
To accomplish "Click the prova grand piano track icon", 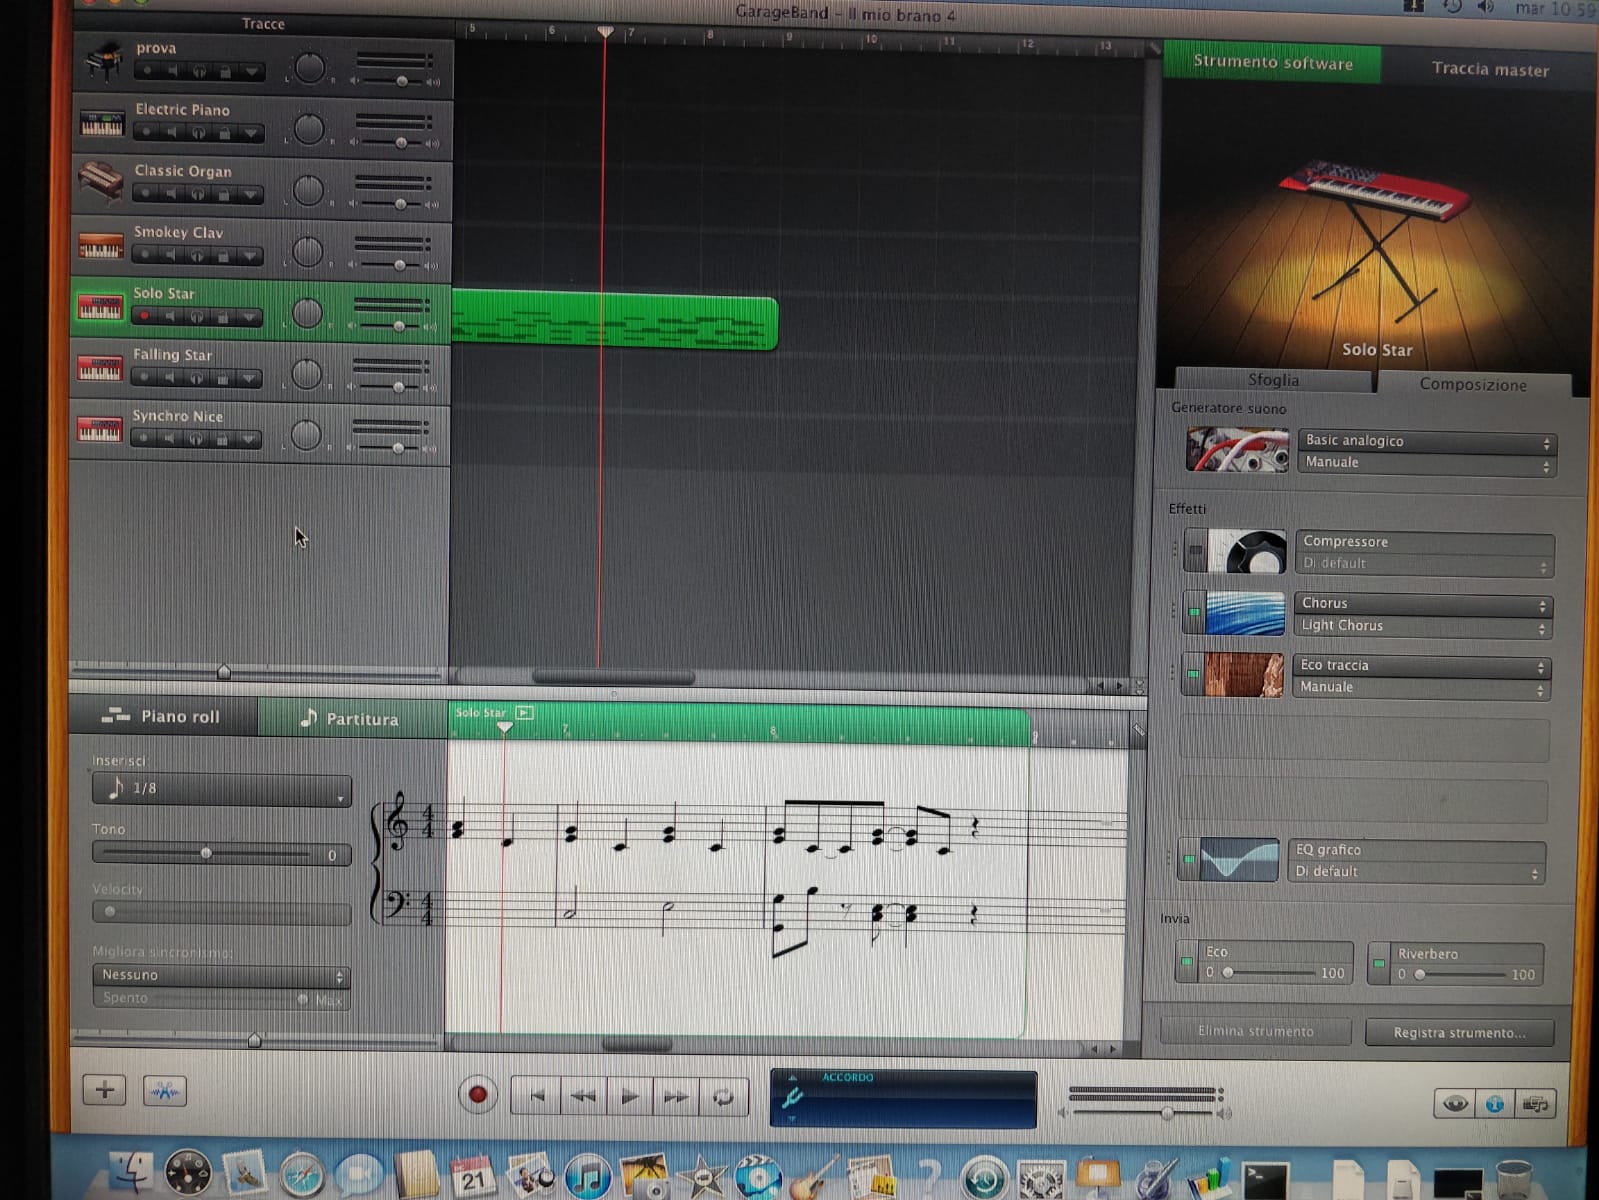I will point(104,63).
